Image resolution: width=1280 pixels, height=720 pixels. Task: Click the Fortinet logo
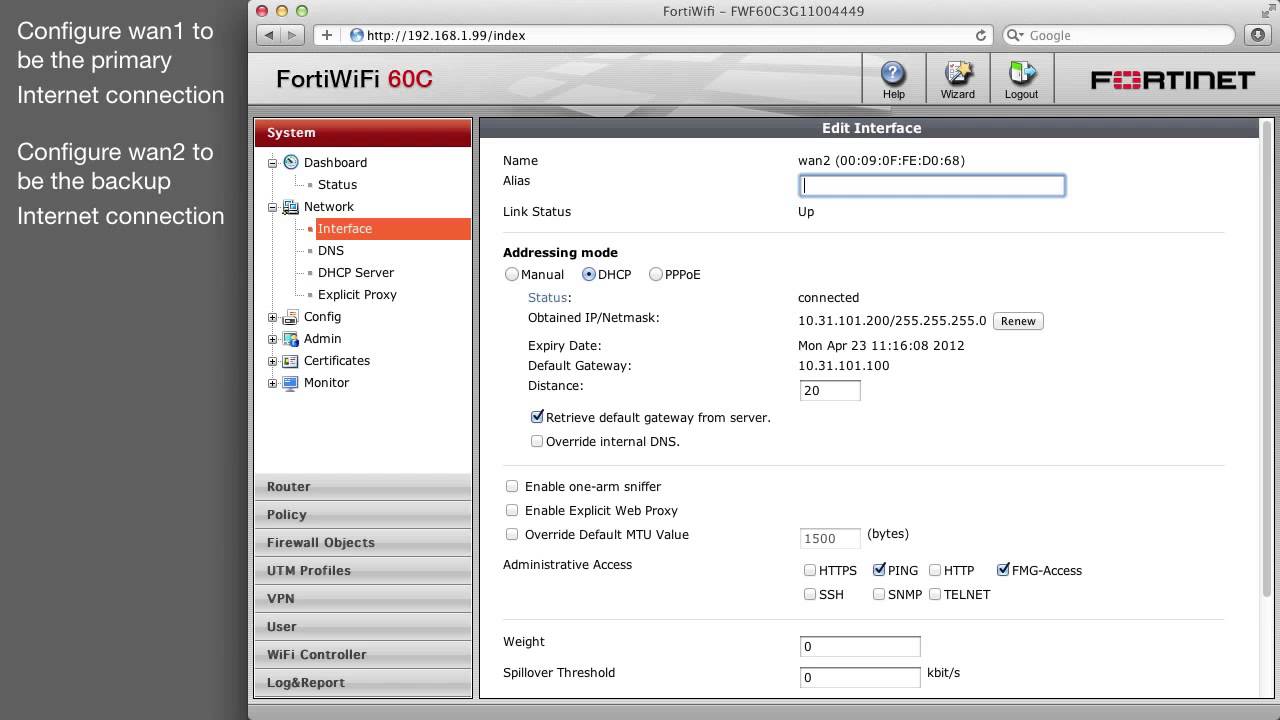1172,80
